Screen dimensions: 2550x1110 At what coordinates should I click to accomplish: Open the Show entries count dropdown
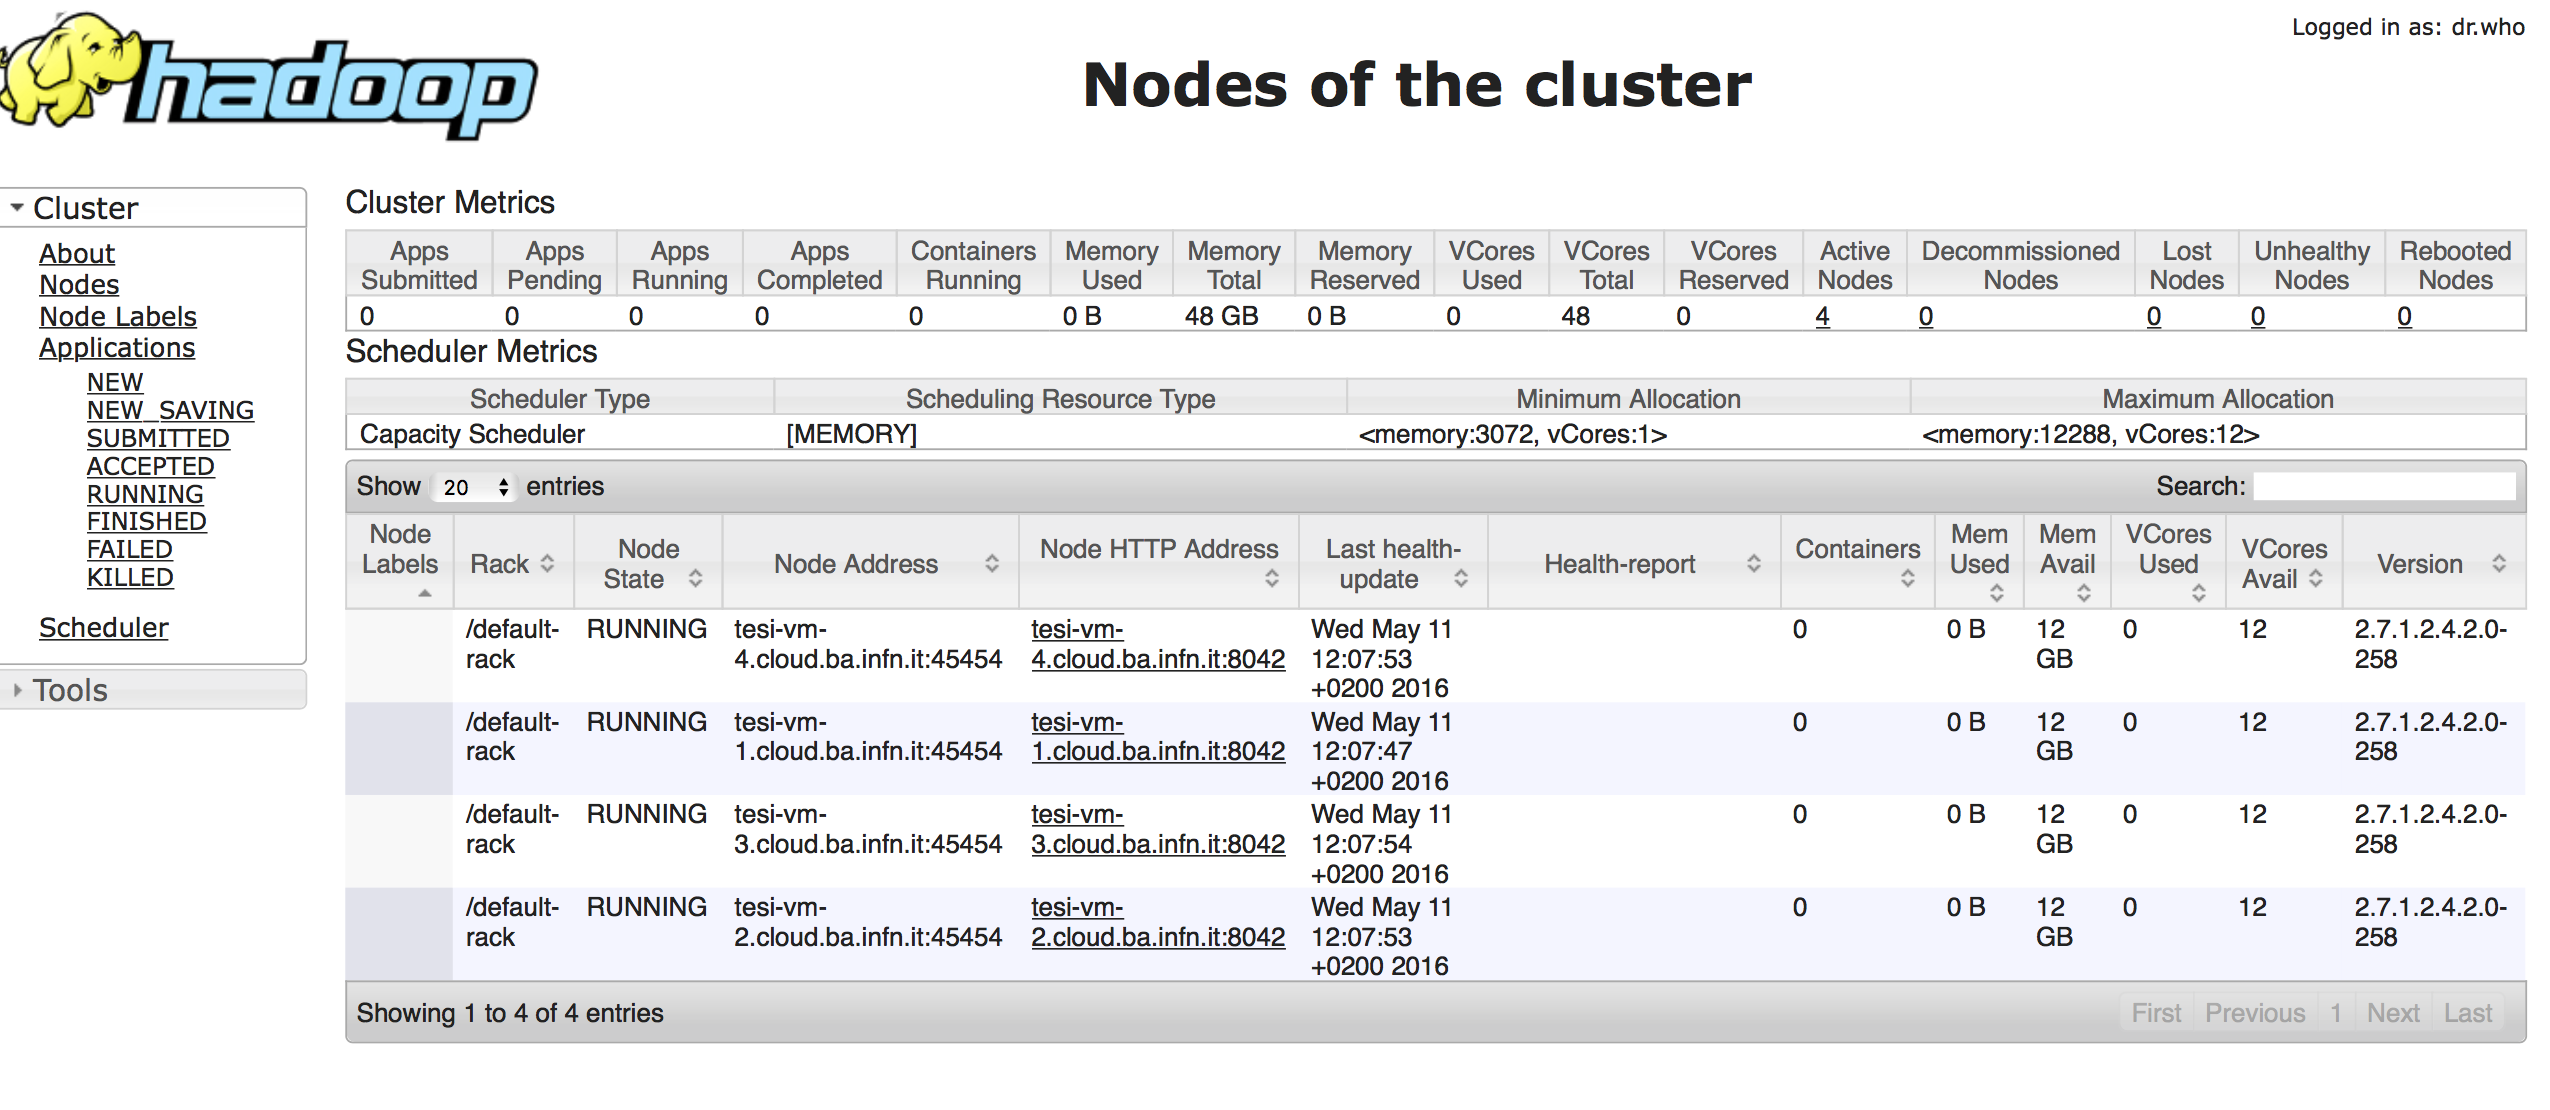coord(474,487)
